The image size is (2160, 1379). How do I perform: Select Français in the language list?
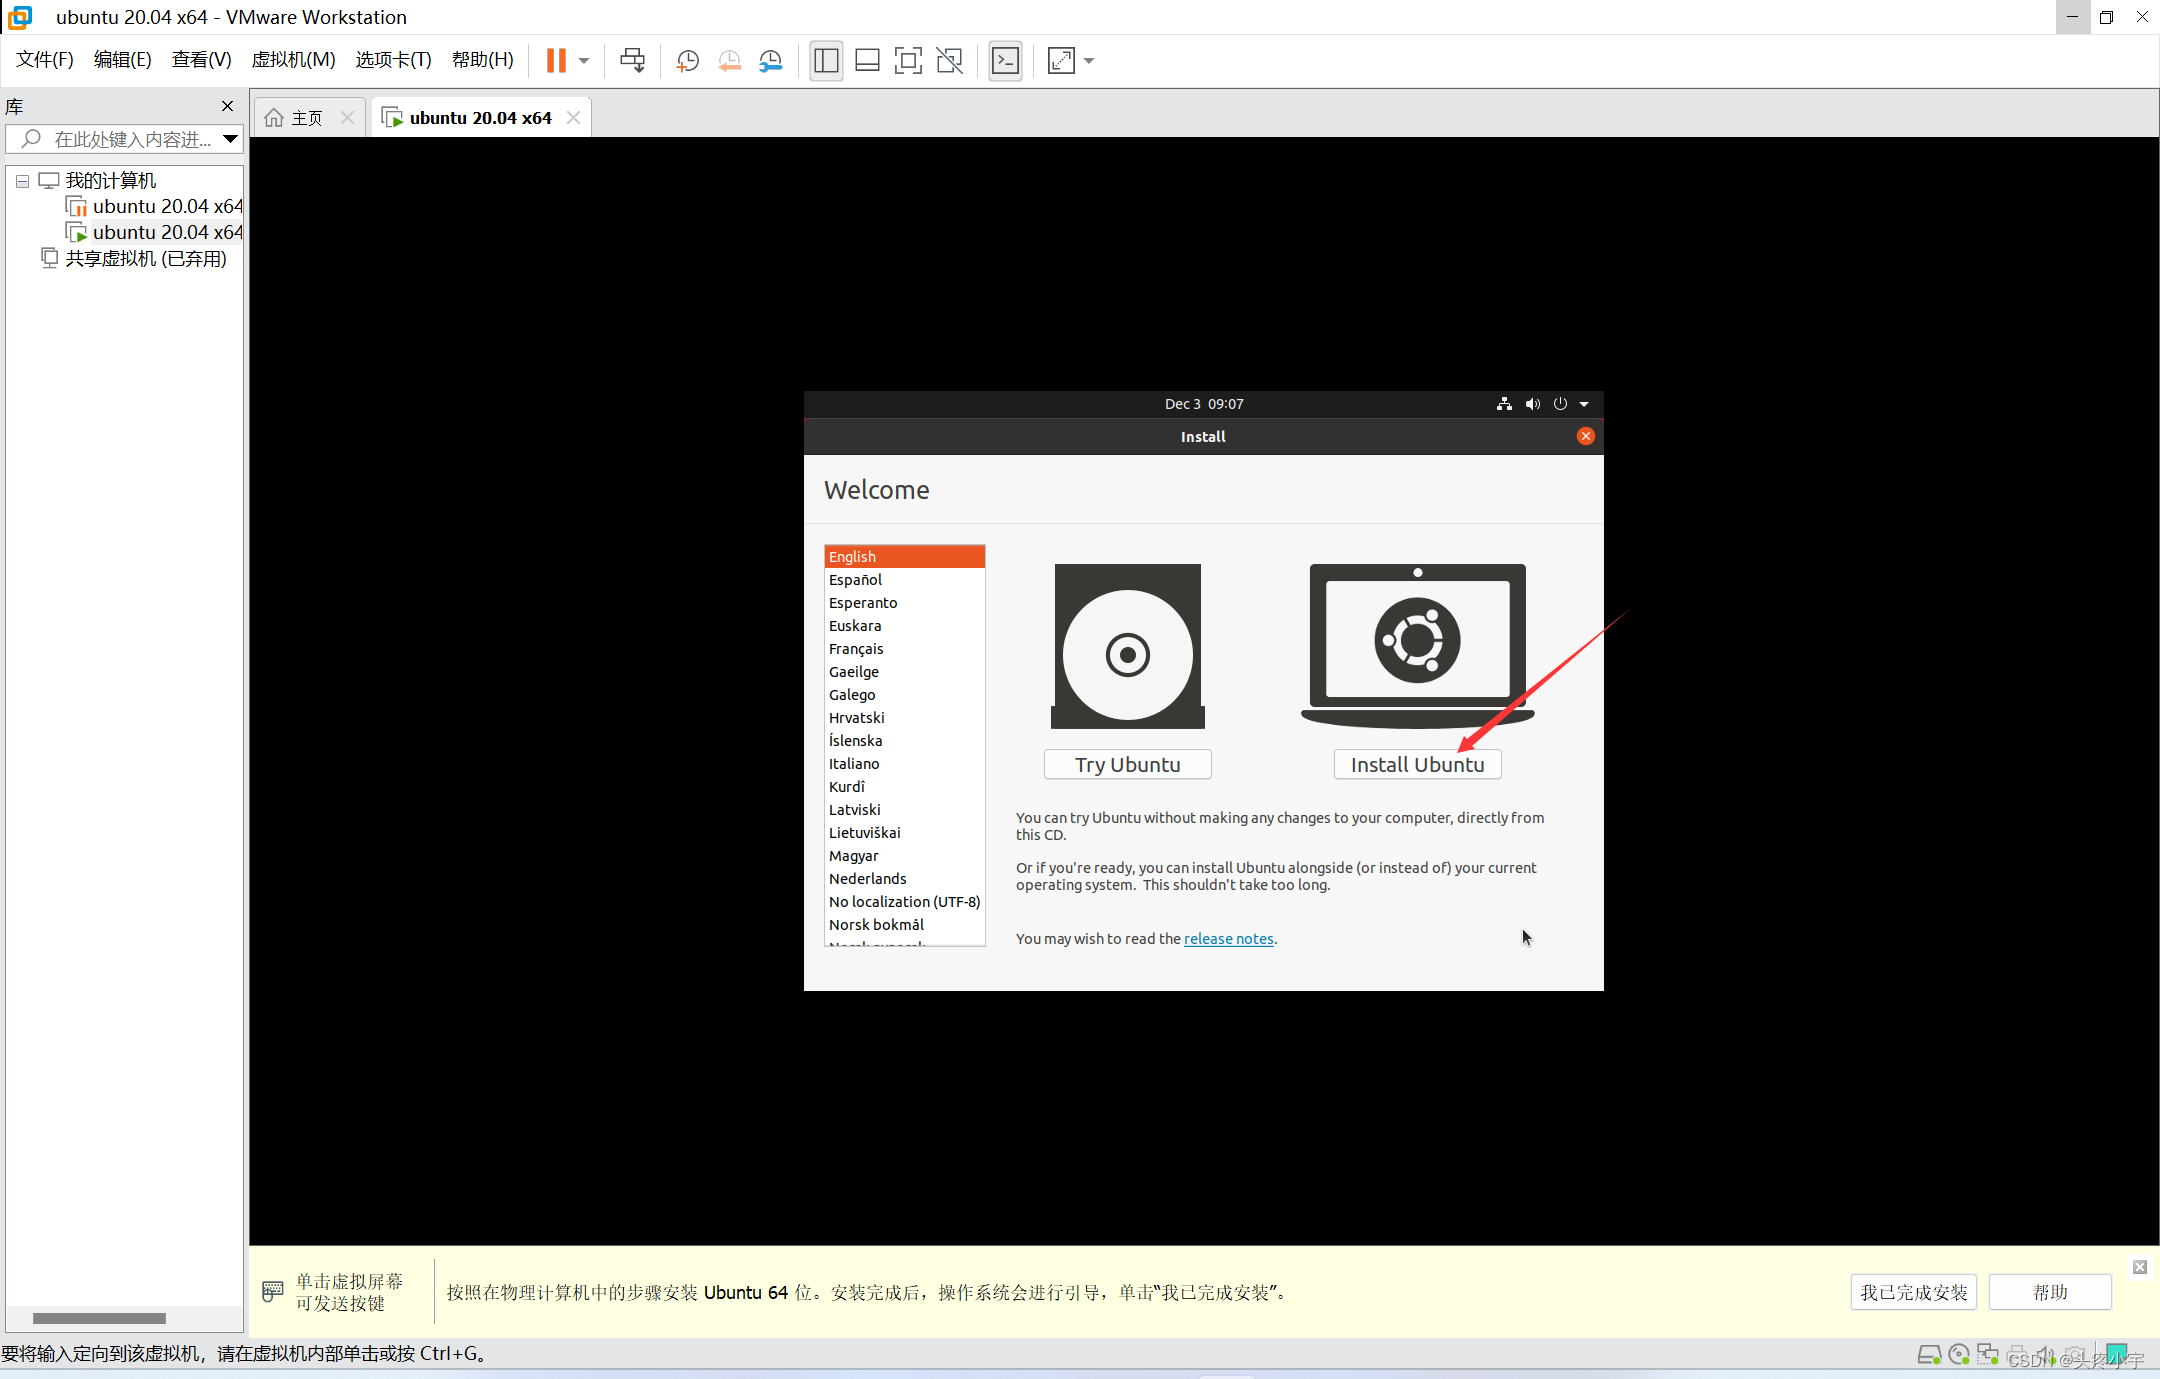click(905, 649)
